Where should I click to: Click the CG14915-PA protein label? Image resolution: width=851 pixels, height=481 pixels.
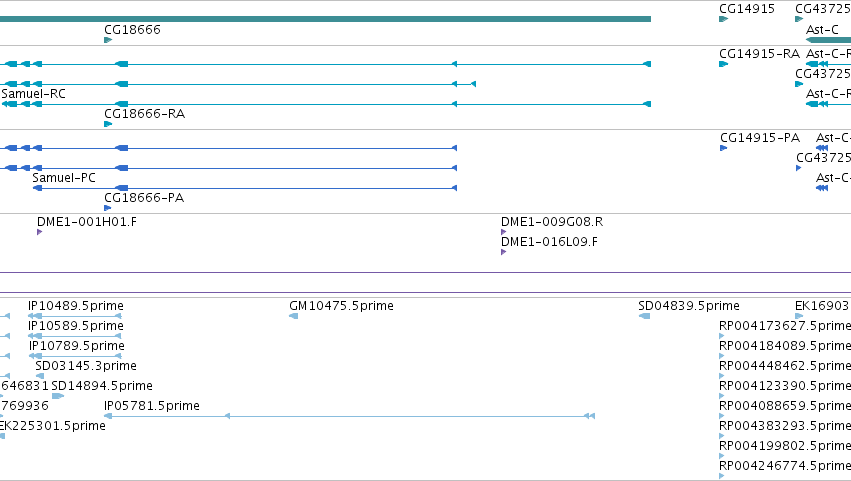760,138
